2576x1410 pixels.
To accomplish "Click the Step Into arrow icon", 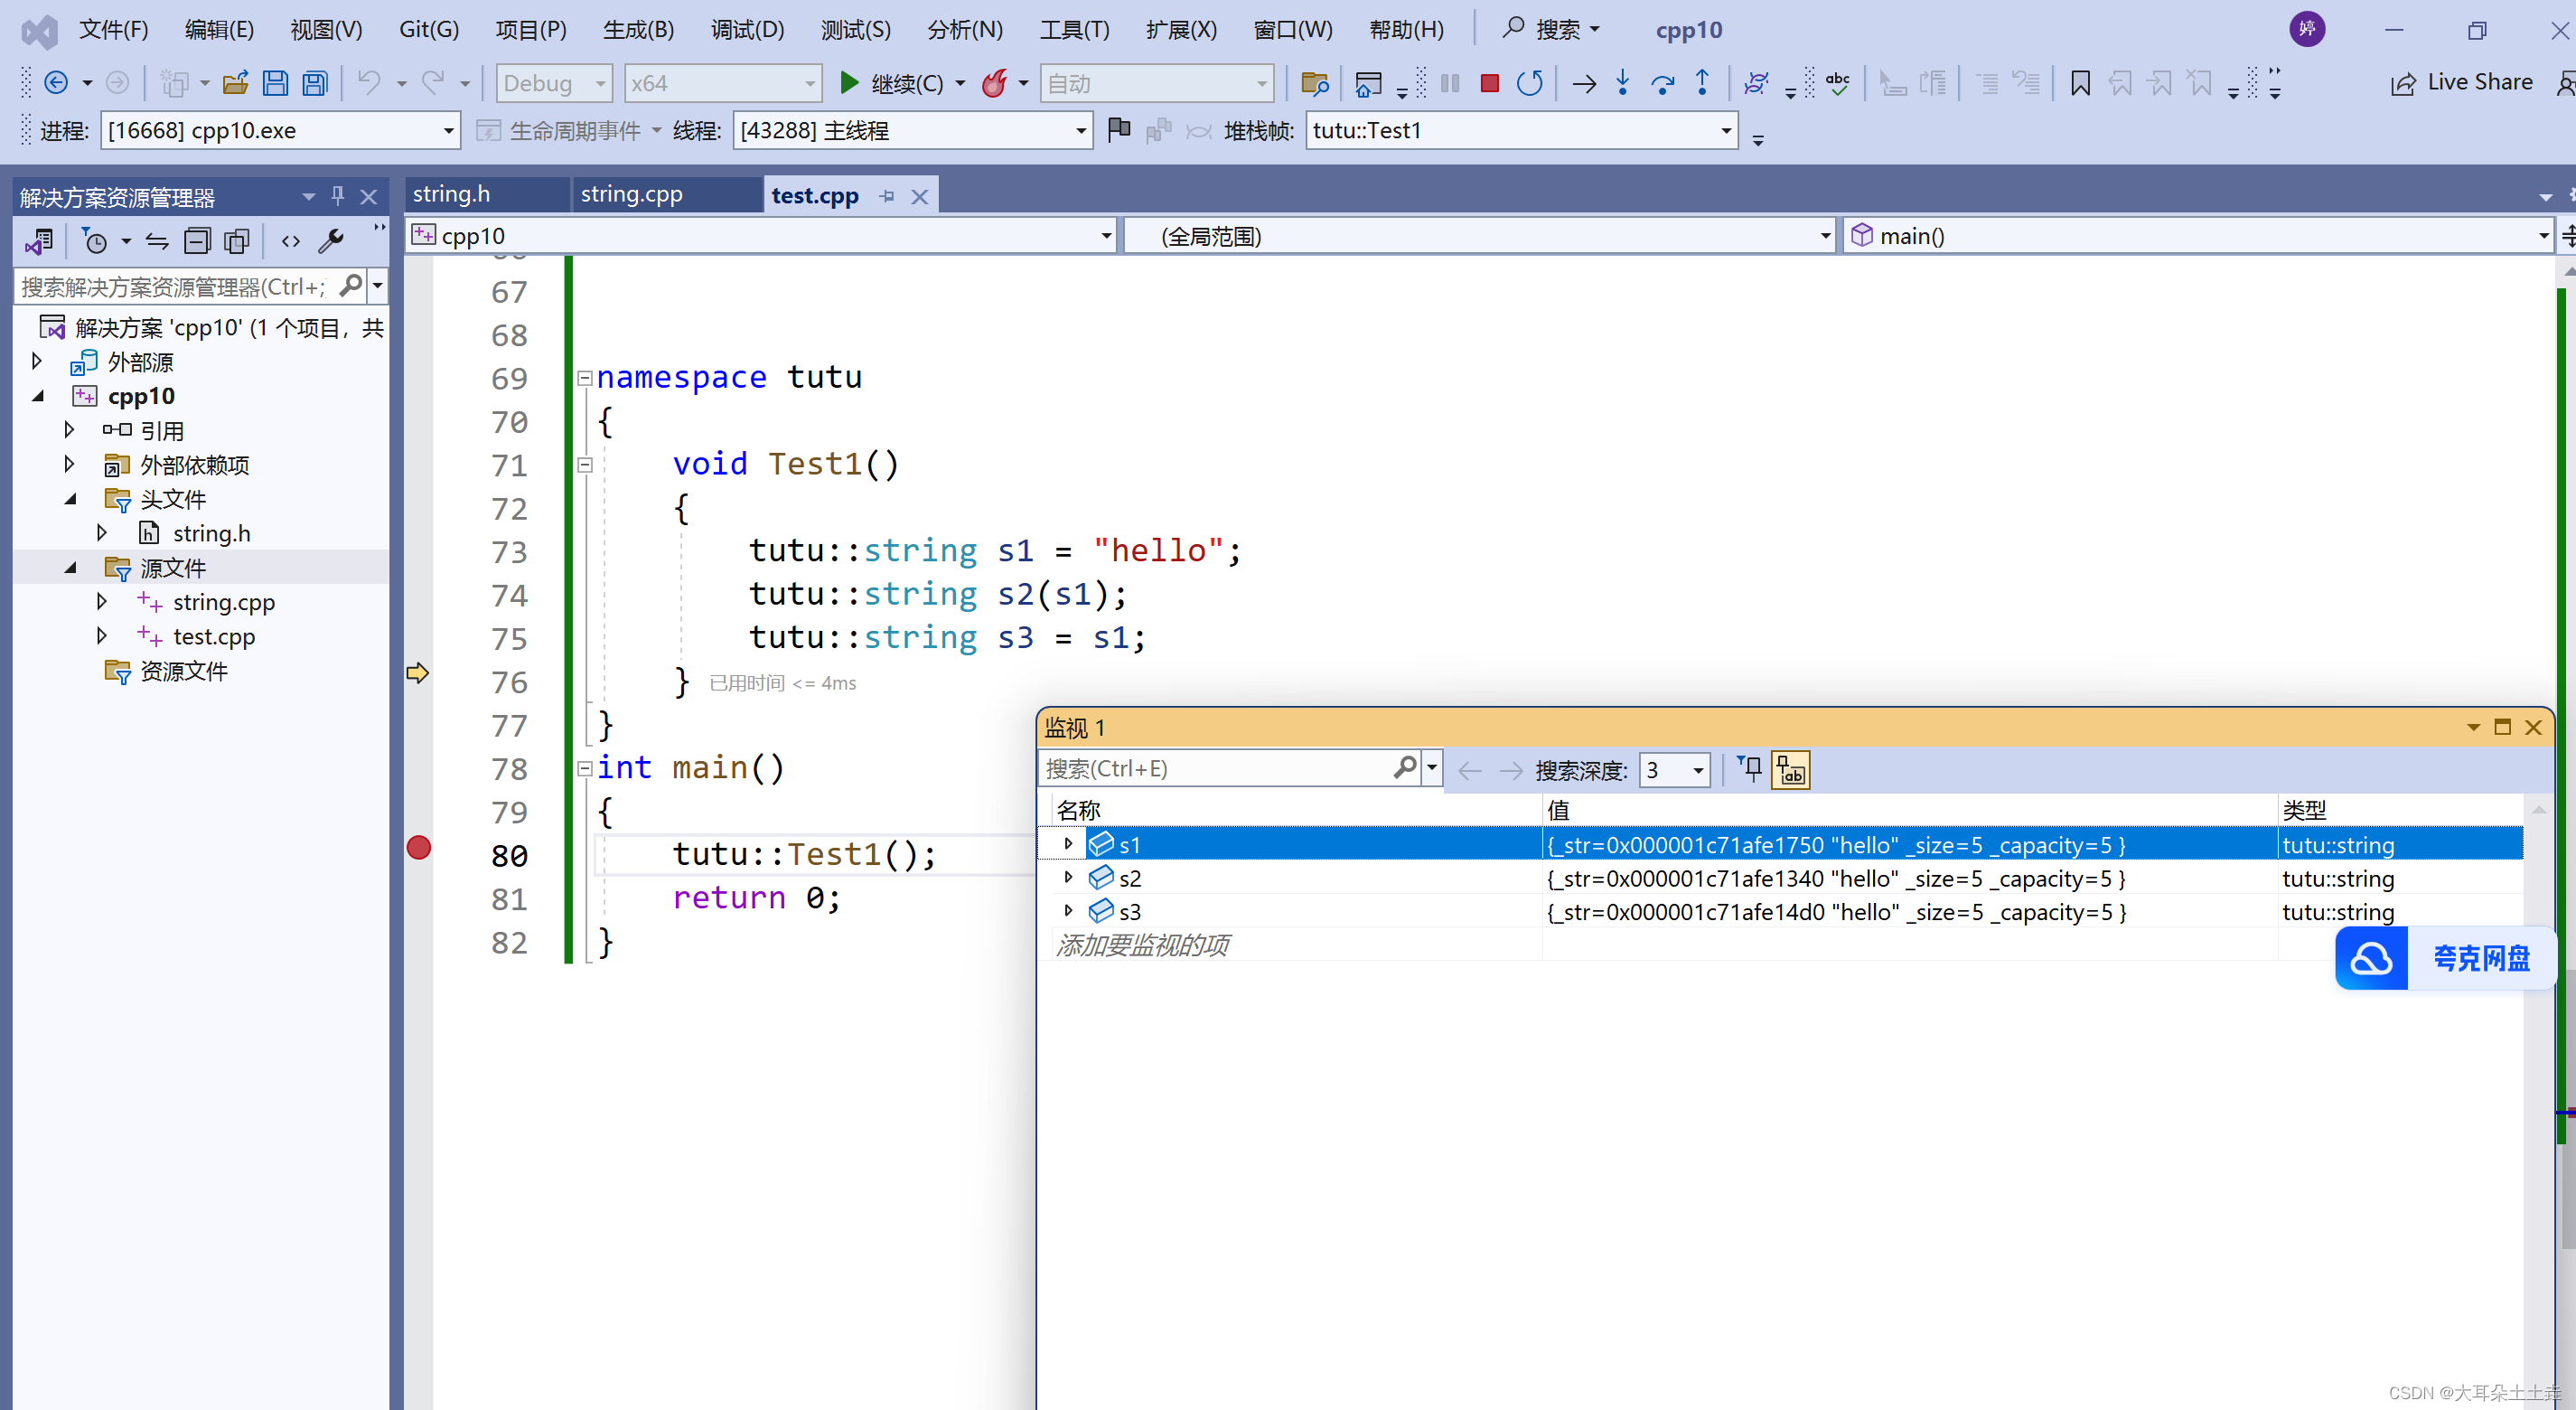I will 1623,83.
